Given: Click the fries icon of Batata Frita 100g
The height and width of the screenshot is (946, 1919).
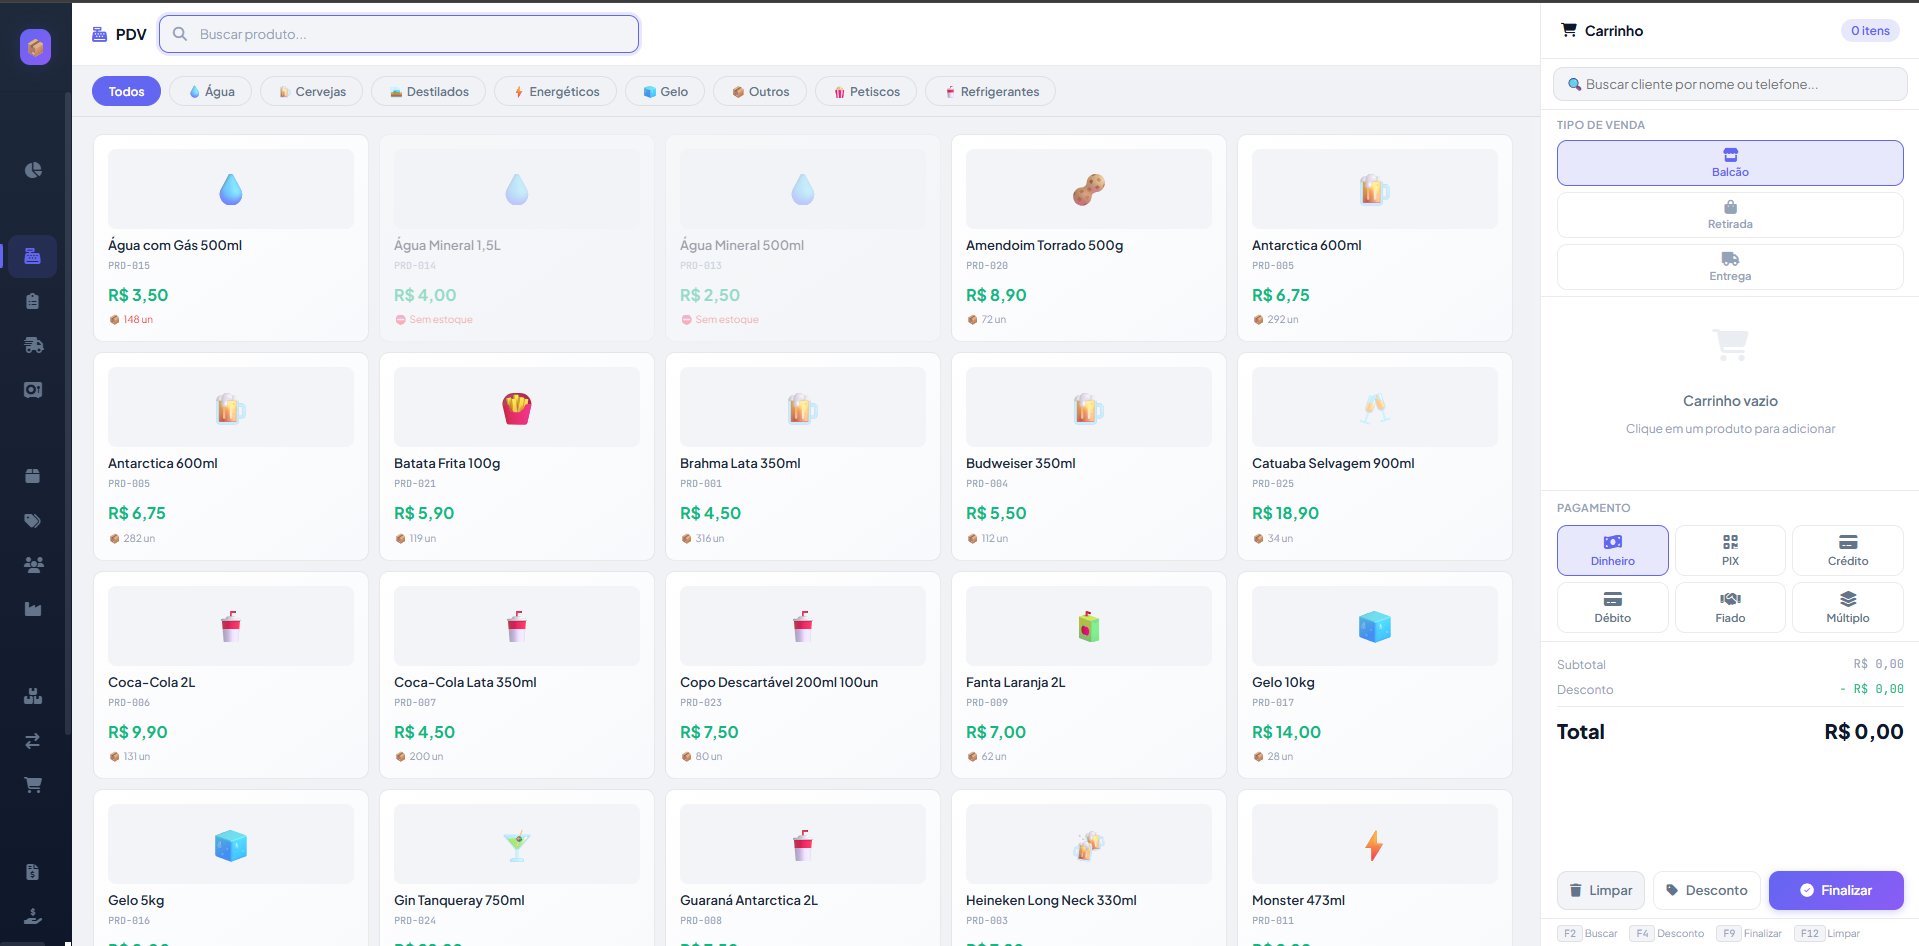Looking at the screenshot, I should tap(517, 408).
